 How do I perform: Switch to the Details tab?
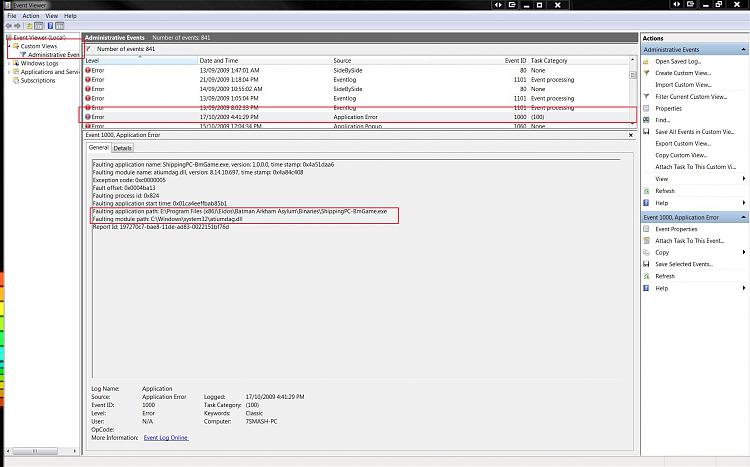[122, 148]
